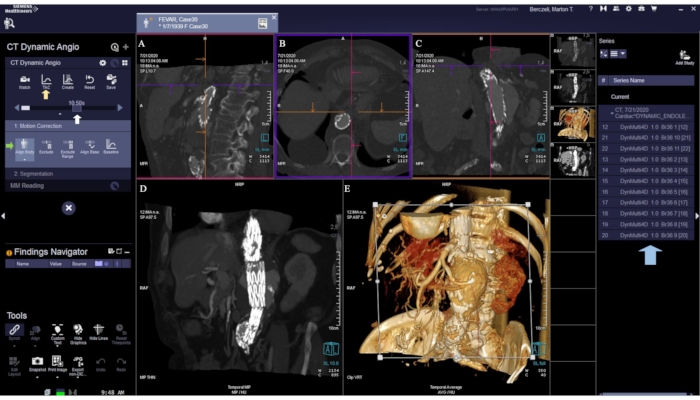
Task: Open dropdown arrow under Snapshot
Action: pos(37,377)
